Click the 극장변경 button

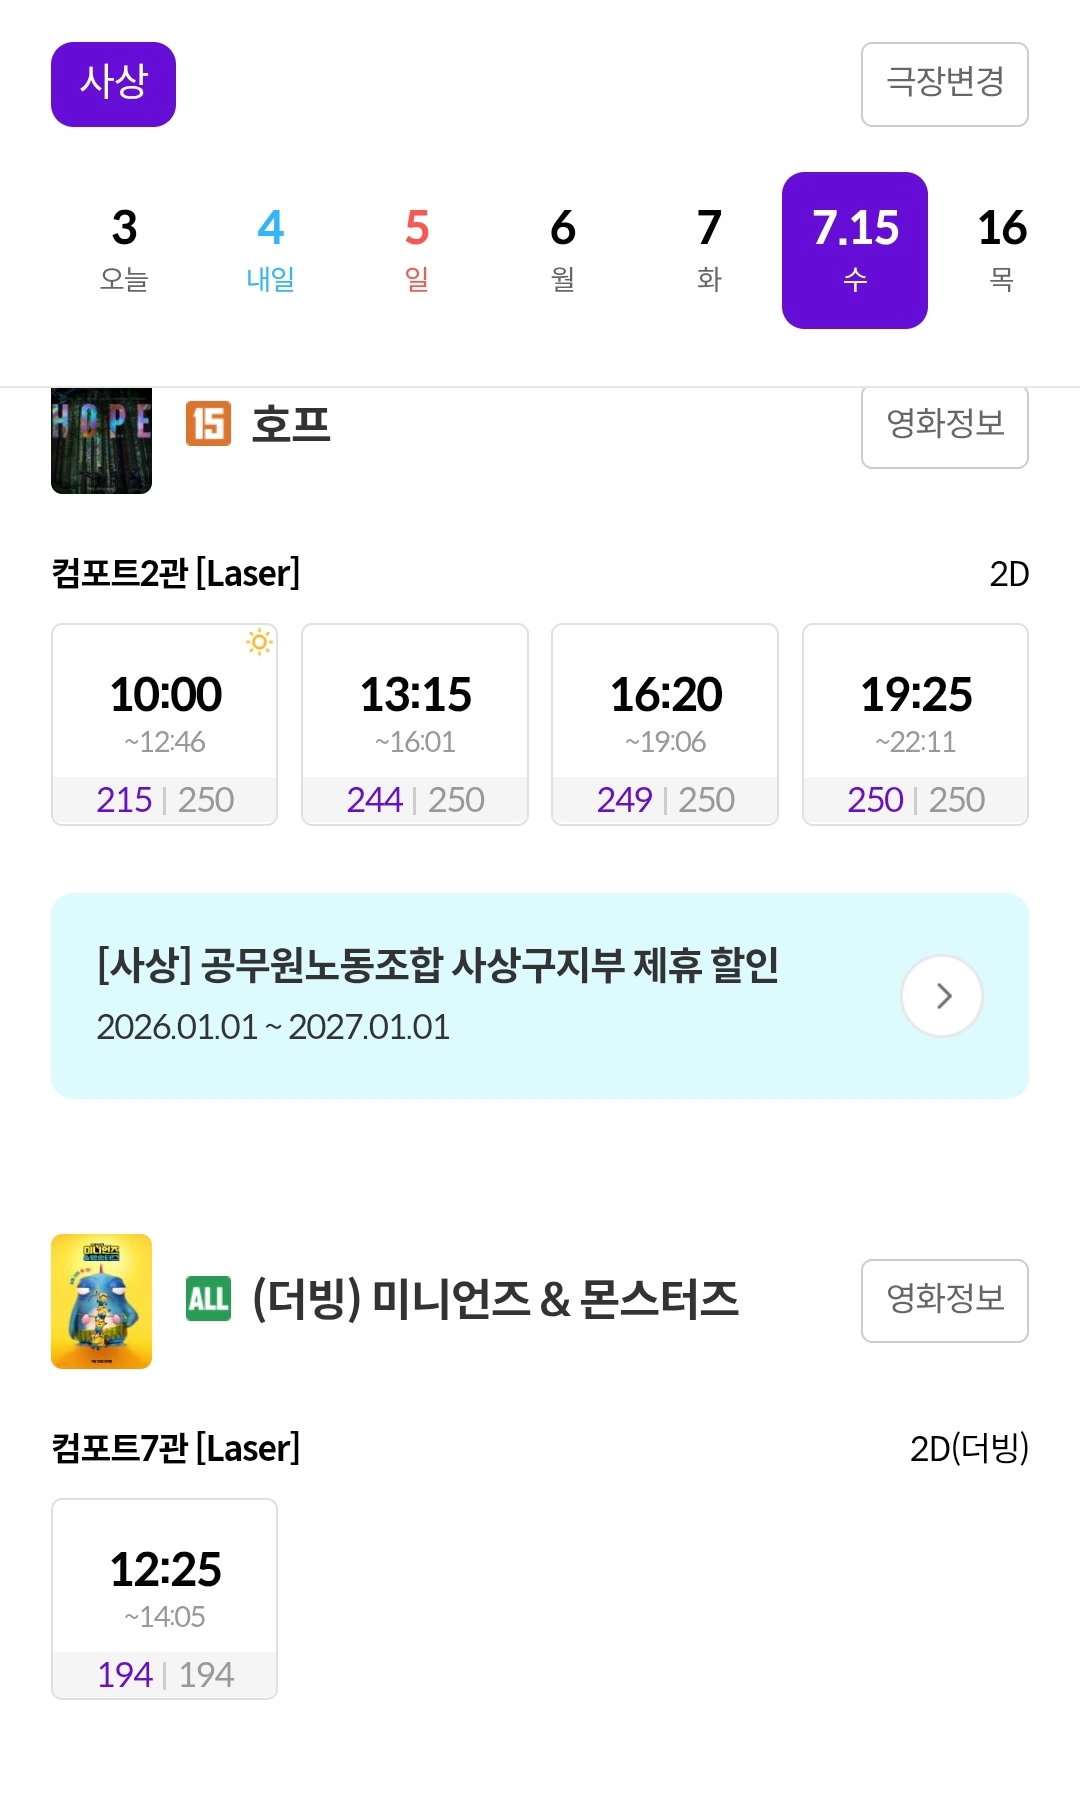tap(945, 84)
